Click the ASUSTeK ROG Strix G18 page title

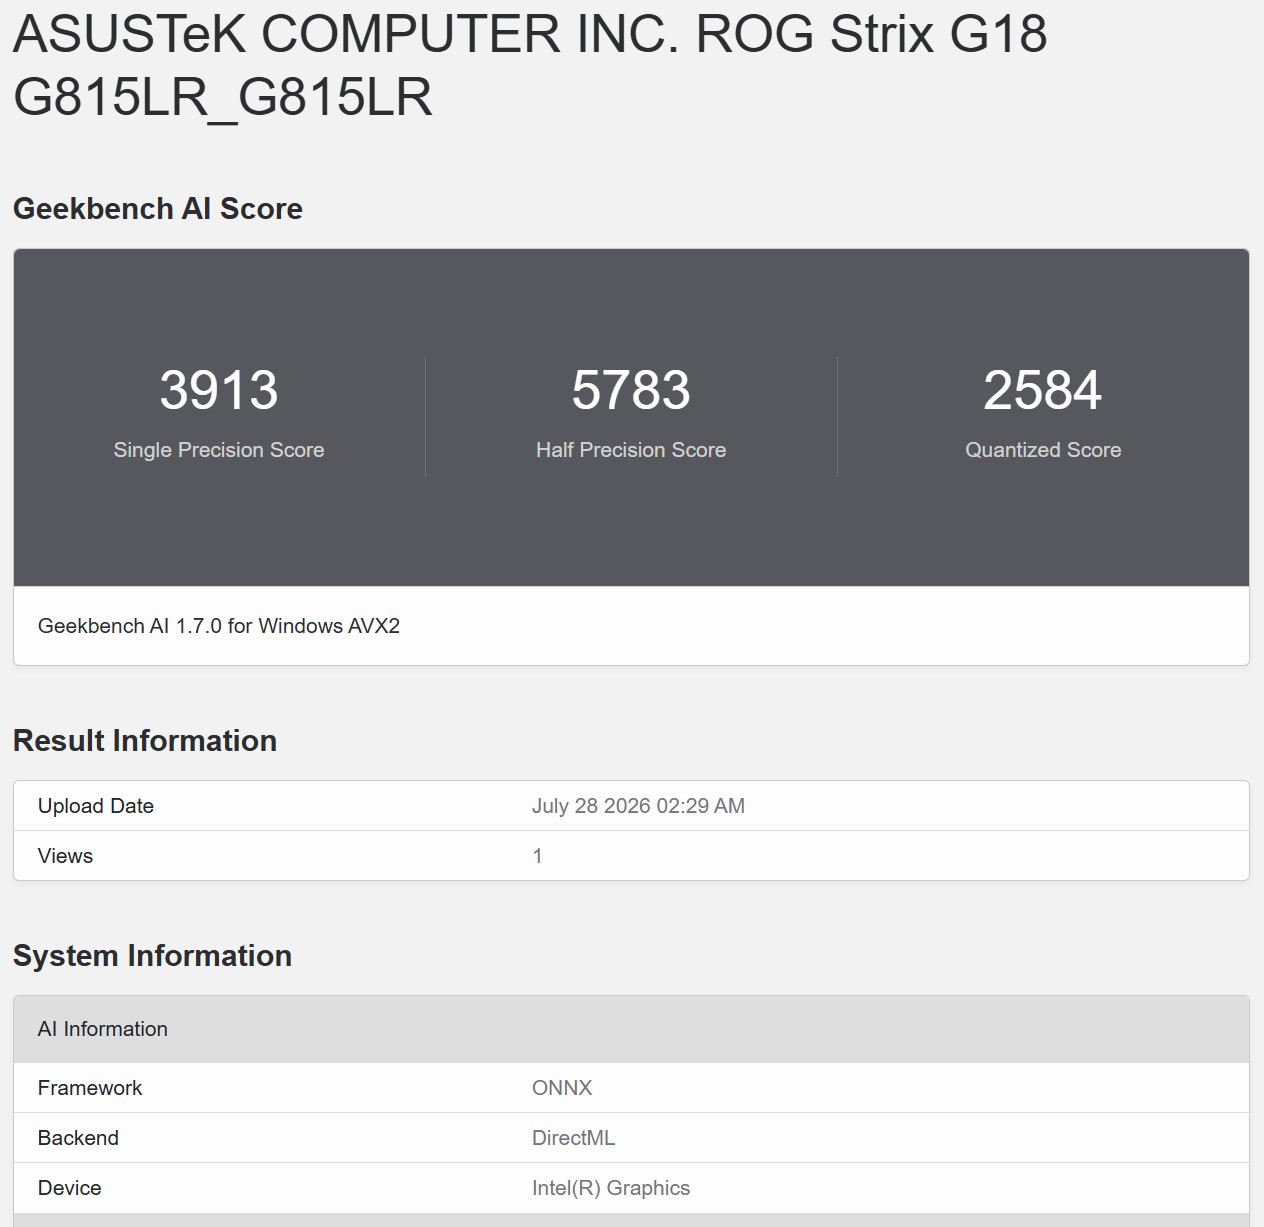(x=530, y=64)
